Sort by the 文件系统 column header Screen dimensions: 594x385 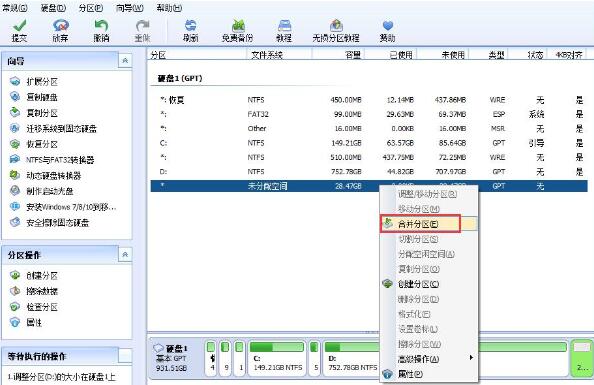(x=279, y=55)
